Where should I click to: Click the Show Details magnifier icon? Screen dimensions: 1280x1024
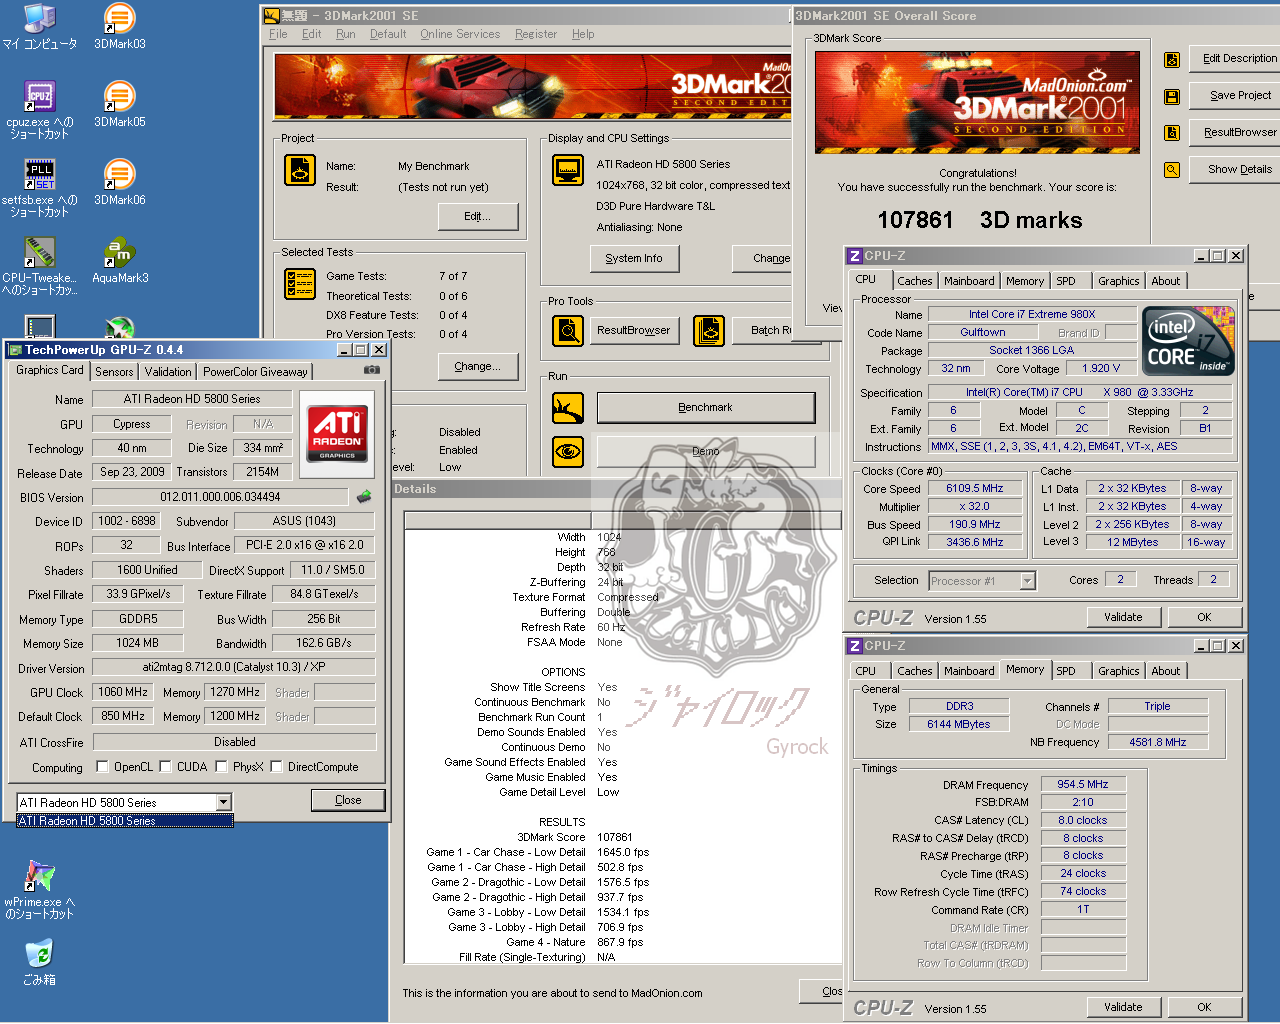[x=1172, y=170]
